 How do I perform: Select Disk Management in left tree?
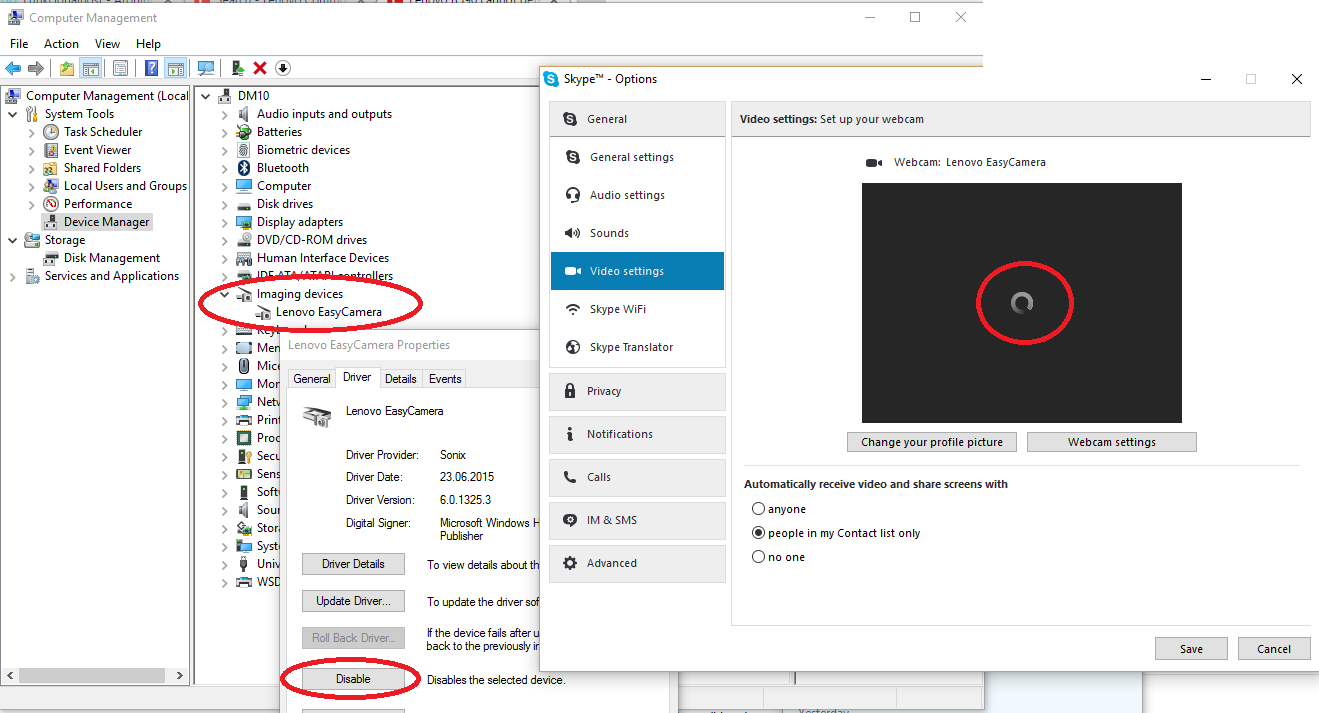[112, 258]
